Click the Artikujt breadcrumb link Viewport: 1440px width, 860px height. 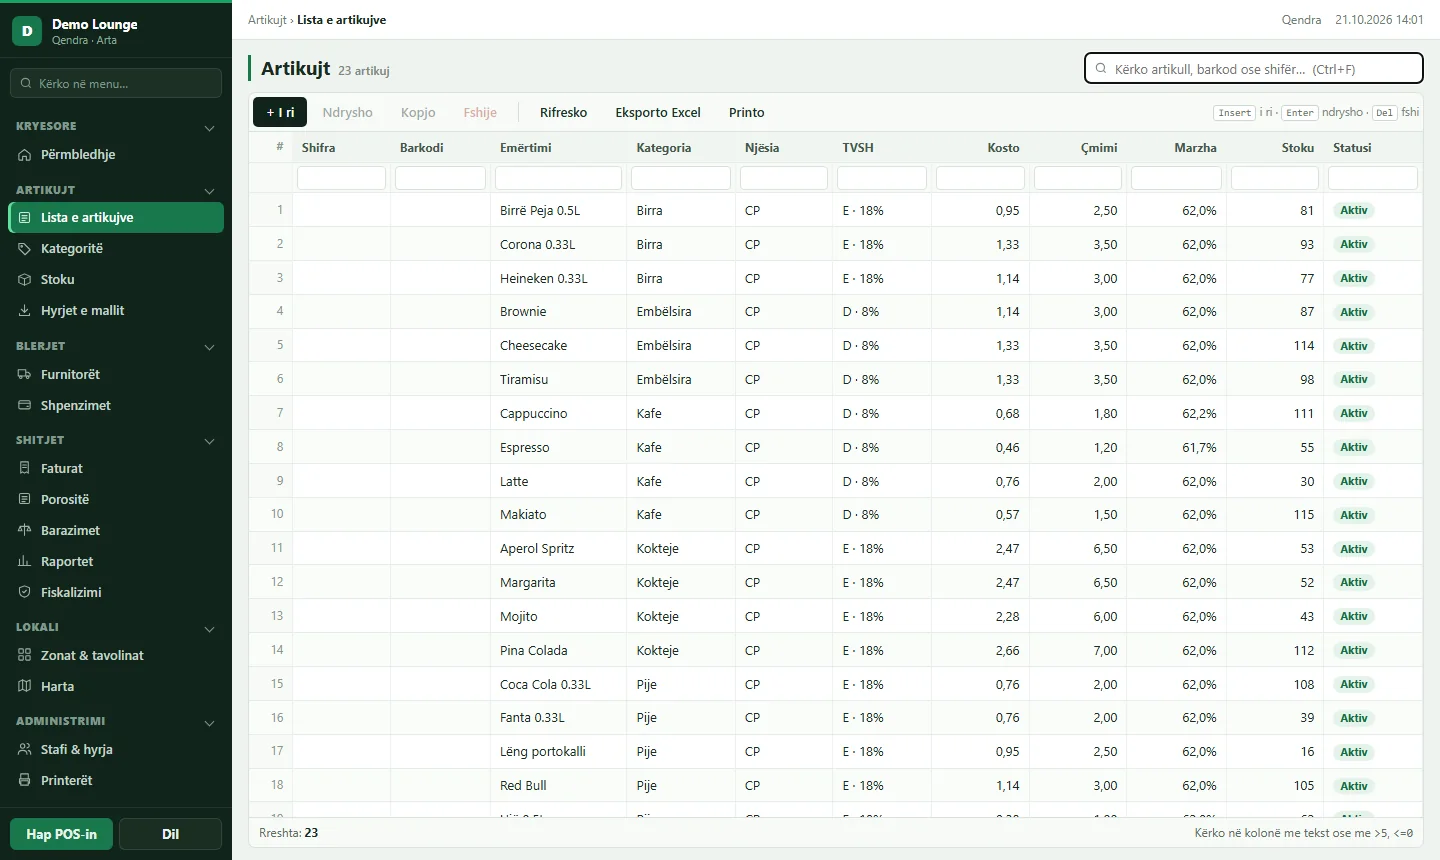267,20
